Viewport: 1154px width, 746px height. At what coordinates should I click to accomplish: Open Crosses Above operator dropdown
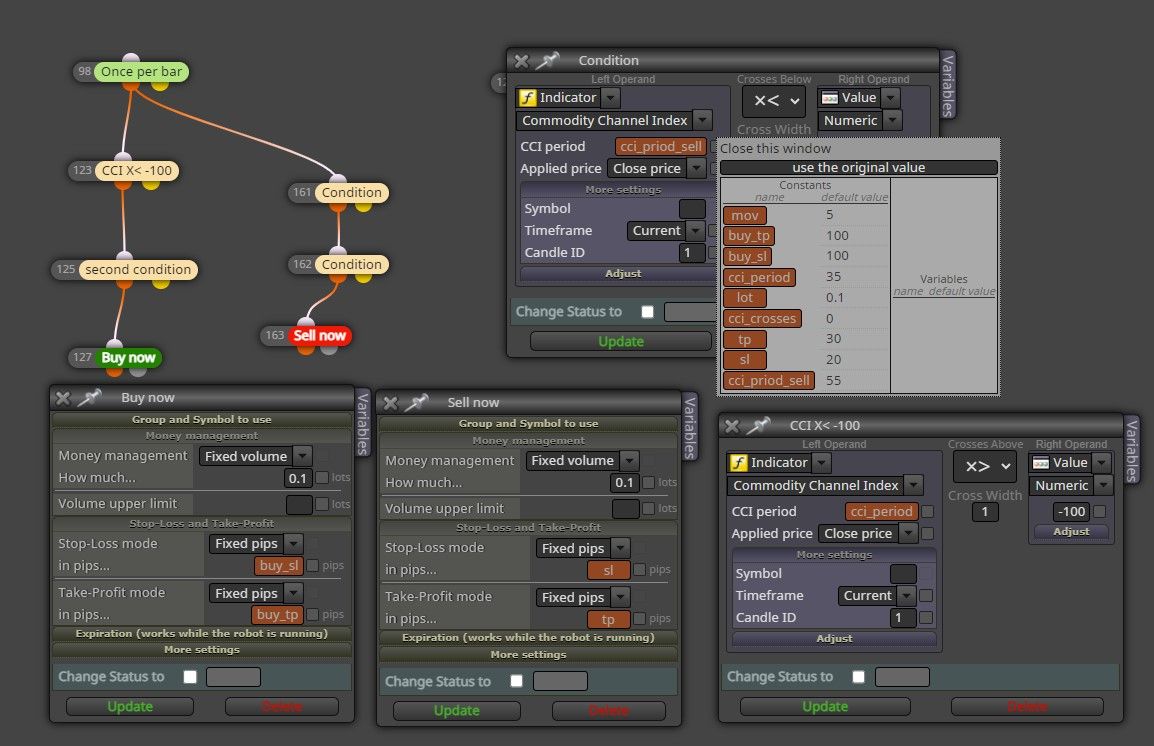(x=985, y=466)
